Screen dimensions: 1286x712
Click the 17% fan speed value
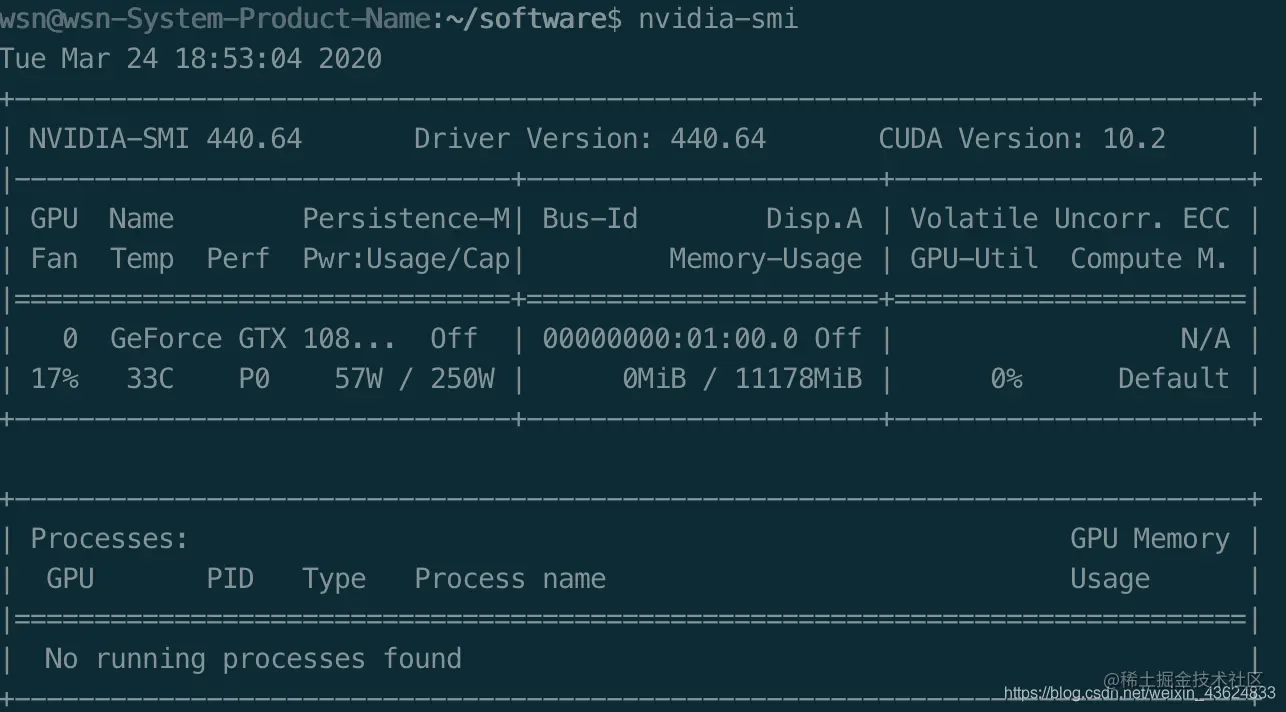pyautogui.click(x=54, y=379)
